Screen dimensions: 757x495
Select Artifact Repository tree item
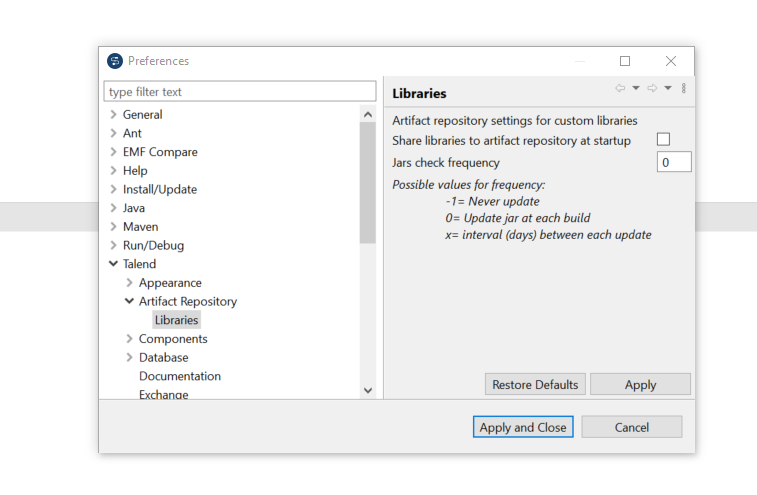click(x=188, y=301)
